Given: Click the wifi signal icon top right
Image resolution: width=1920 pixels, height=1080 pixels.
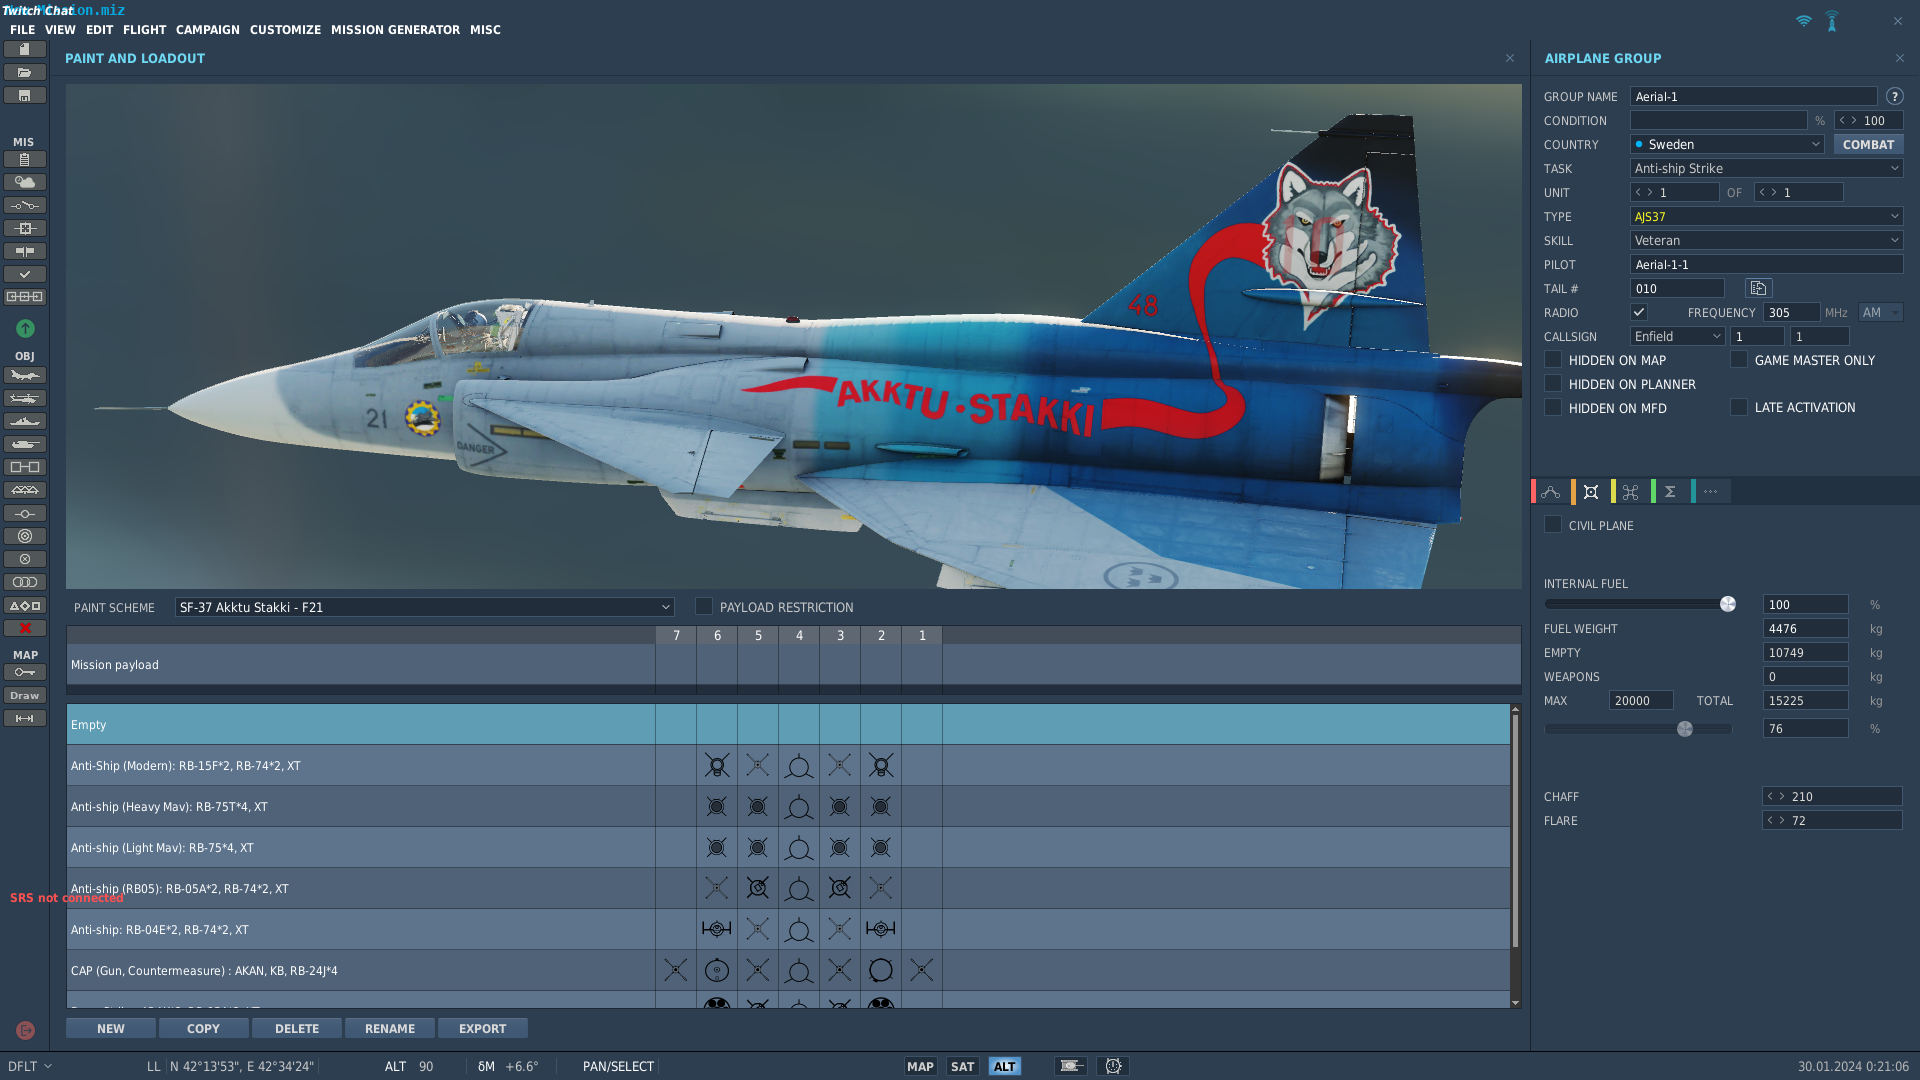Looking at the screenshot, I should point(1803,20).
